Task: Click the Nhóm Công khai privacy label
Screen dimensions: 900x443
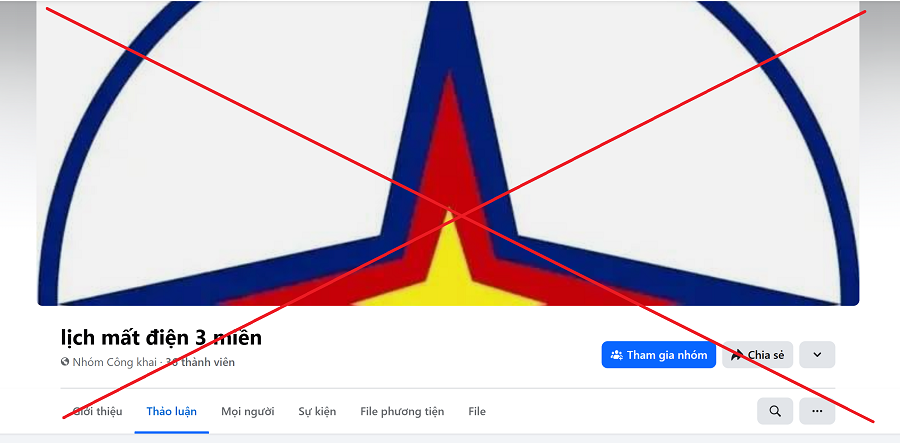Action: click(114, 362)
